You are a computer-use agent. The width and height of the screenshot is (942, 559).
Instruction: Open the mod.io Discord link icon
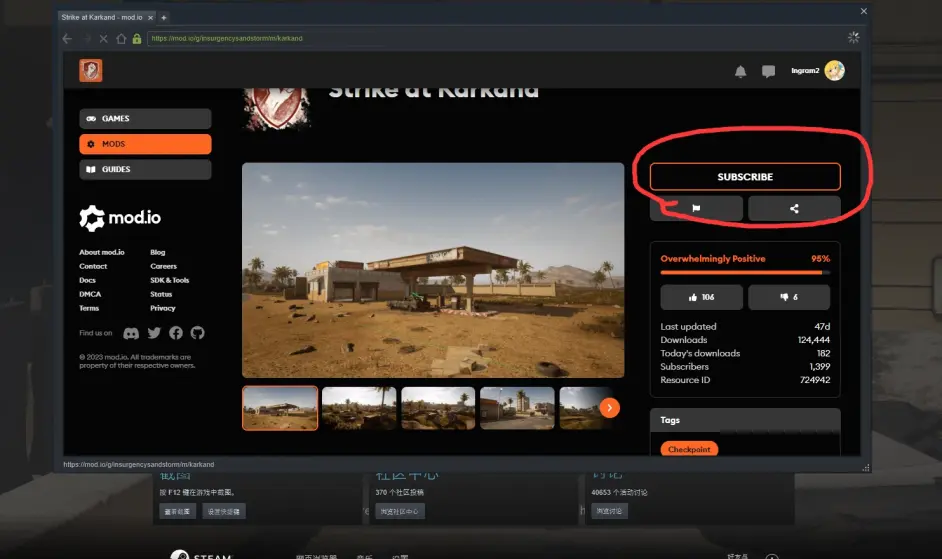(131, 333)
